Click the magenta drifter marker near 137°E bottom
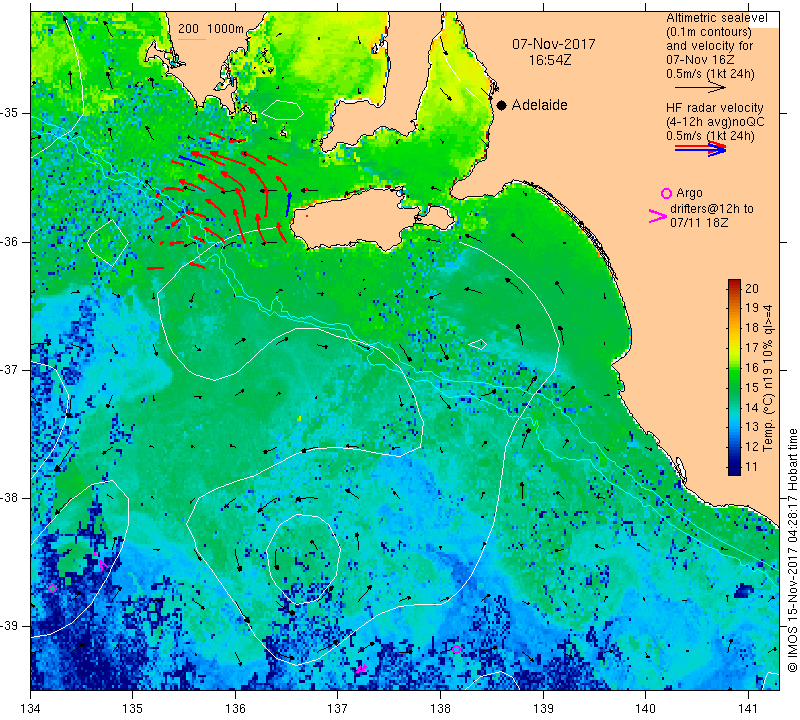The image size is (800, 720). [361, 668]
